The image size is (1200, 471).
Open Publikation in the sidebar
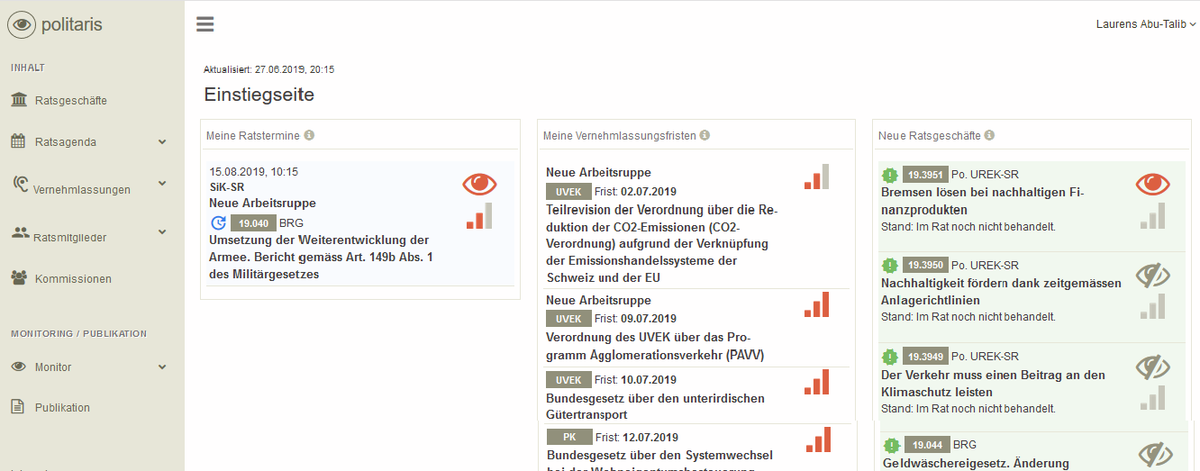(x=62, y=407)
